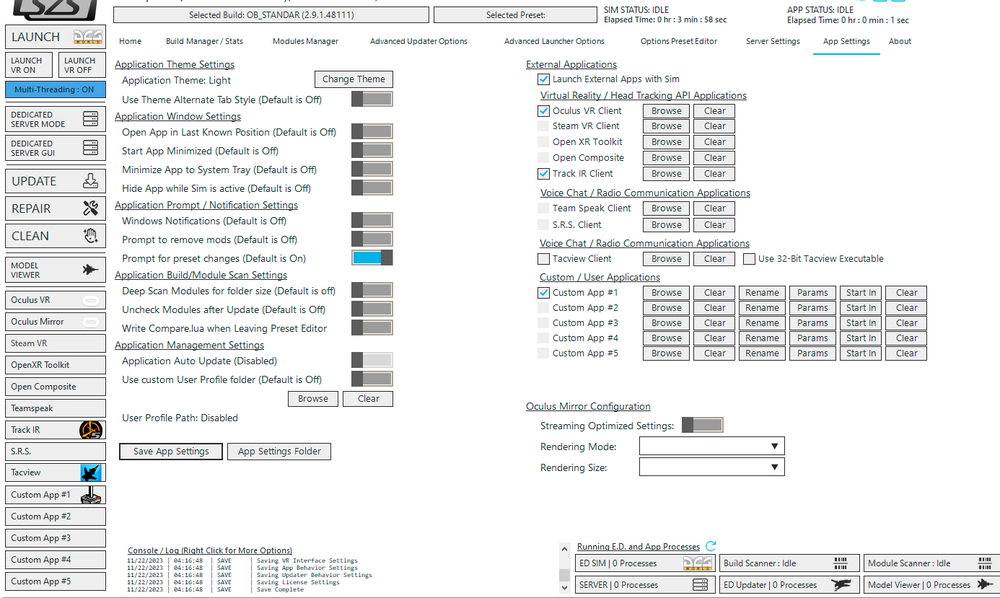
Task: Toggle Start App Minimized switch
Action: point(372,150)
